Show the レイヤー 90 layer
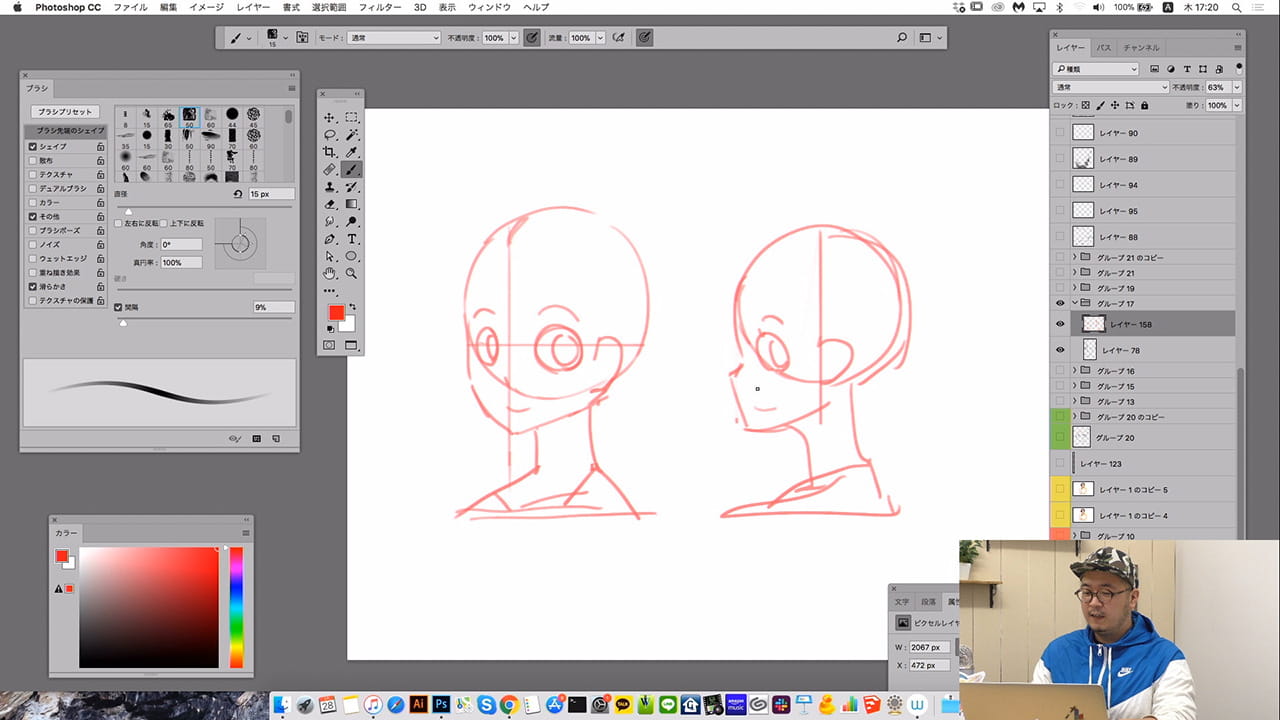 tap(1060, 132)
